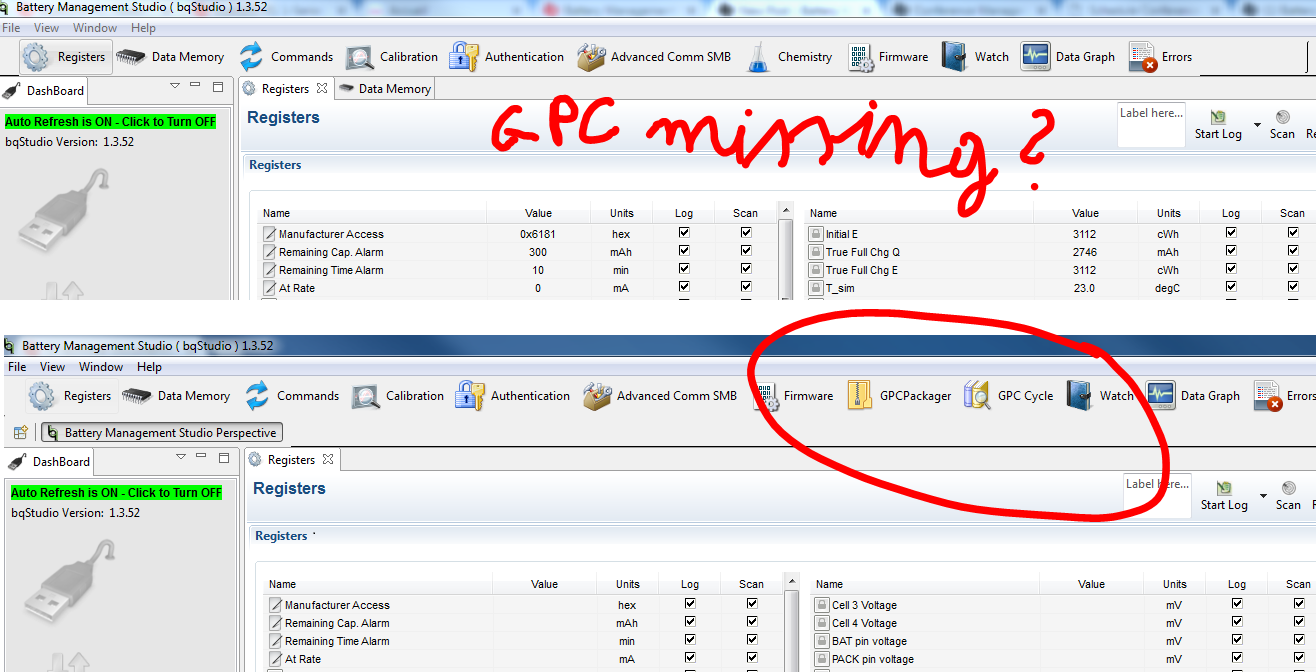The height and width of the screenshot is (672, 1316).
Task: Open Advanced Comm SMB in the lower window
Action: pos(661,396)
